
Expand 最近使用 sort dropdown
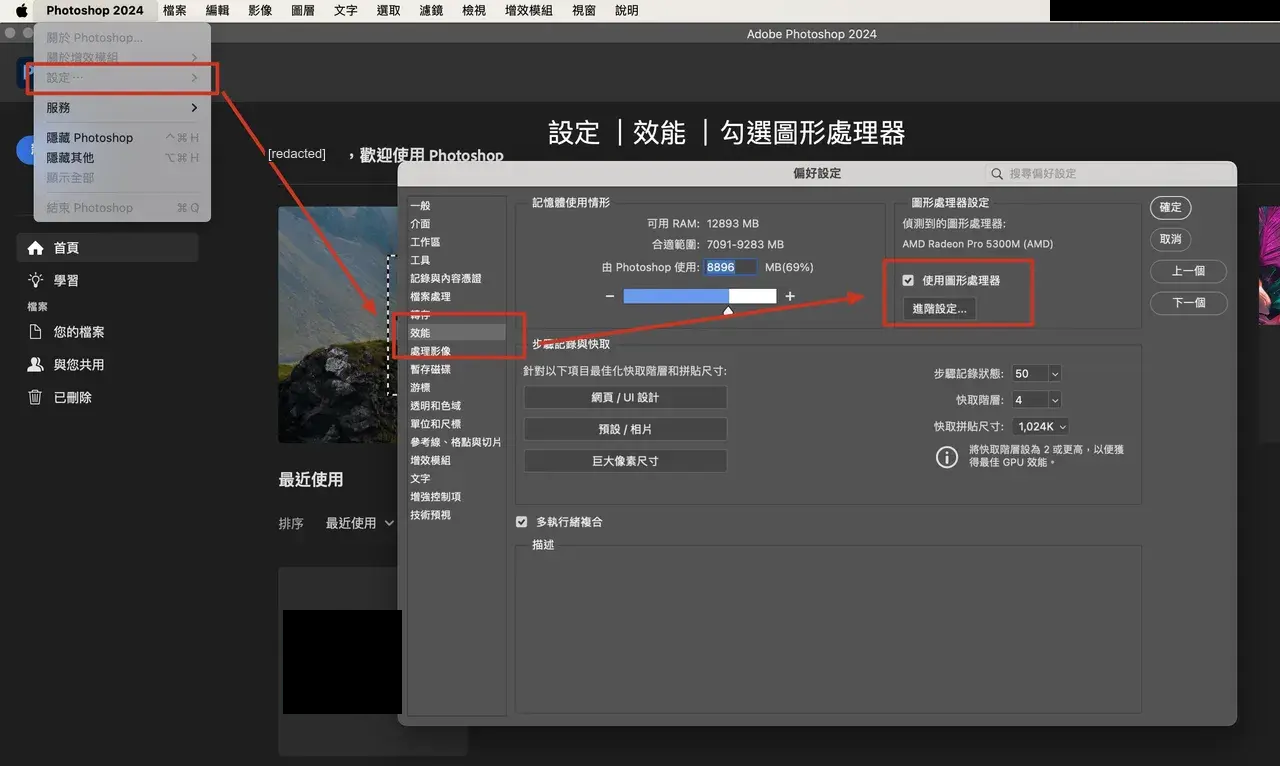[x=360, y=523]
